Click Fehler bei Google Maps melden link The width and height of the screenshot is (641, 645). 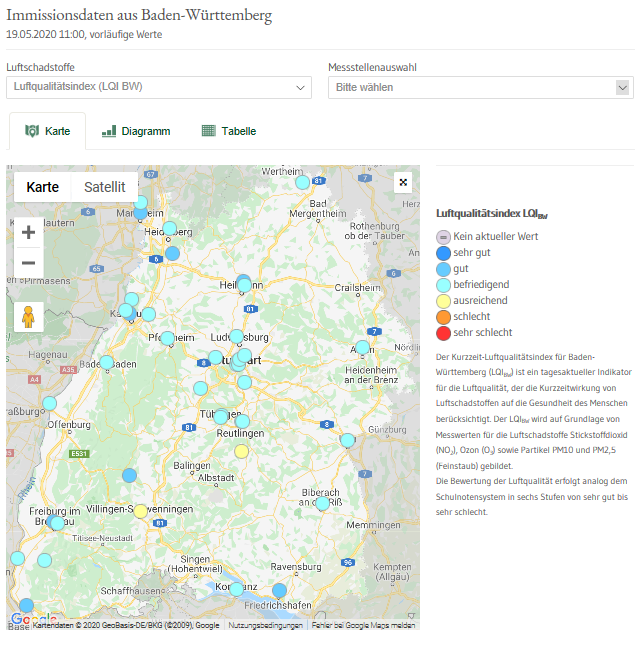coord(362,625)
